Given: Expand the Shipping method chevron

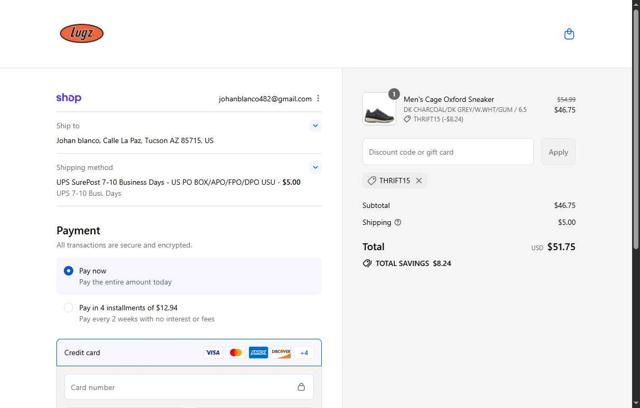Looking at the screenshot, I should [315, 167].
